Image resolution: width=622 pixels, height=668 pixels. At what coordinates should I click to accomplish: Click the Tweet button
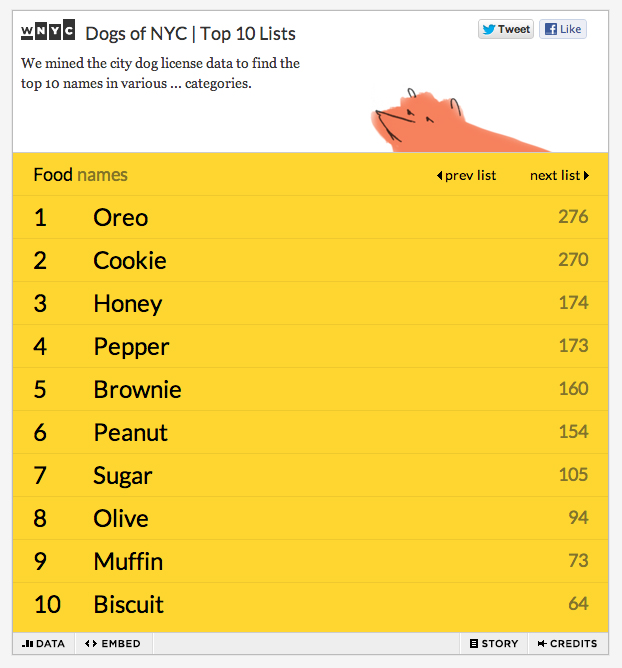(x=506, y=29)
